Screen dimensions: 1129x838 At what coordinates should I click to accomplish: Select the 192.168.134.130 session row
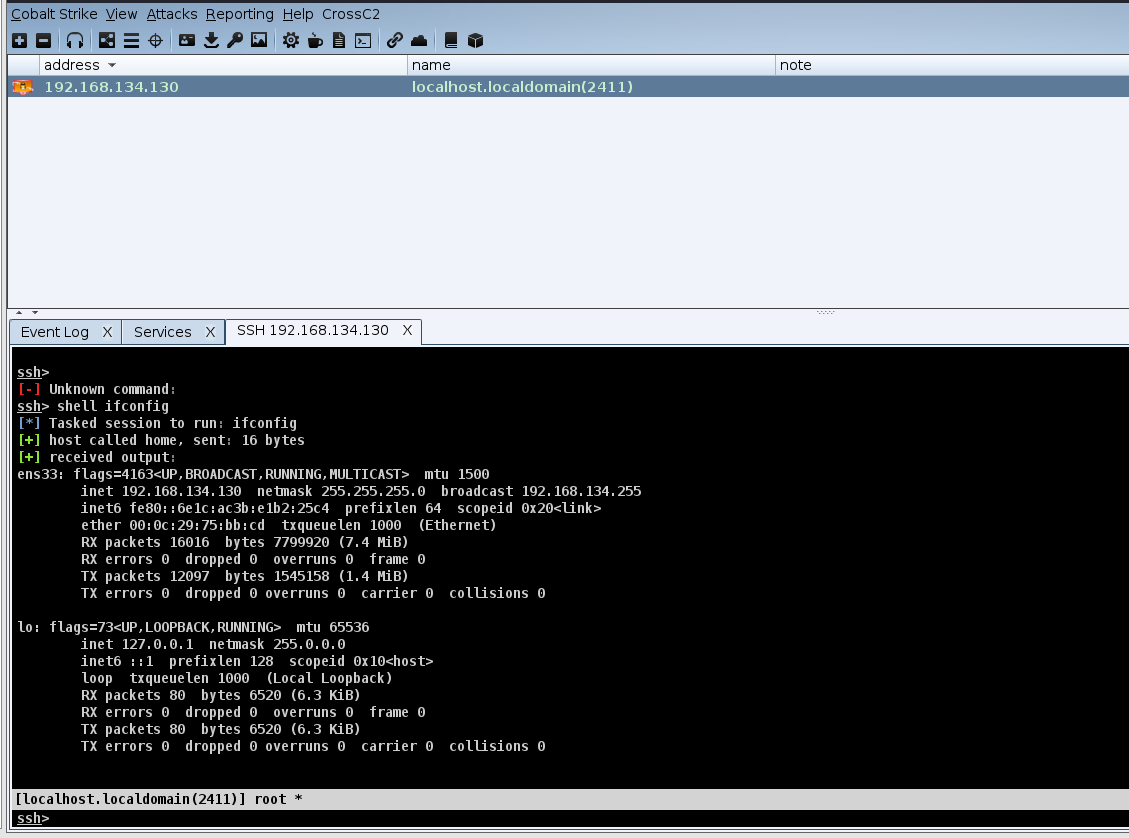tap(568, 87)
